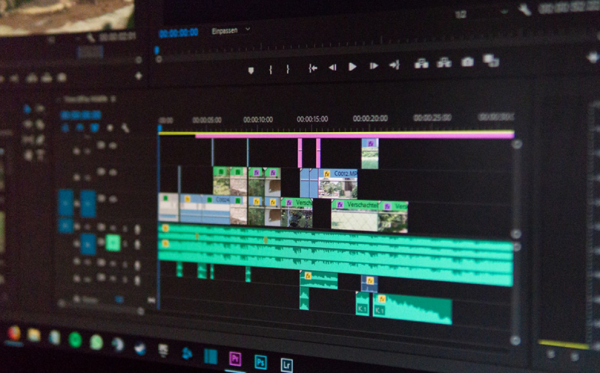Export frame with camera icon
600x373 pixels.
tap(467, 62)
